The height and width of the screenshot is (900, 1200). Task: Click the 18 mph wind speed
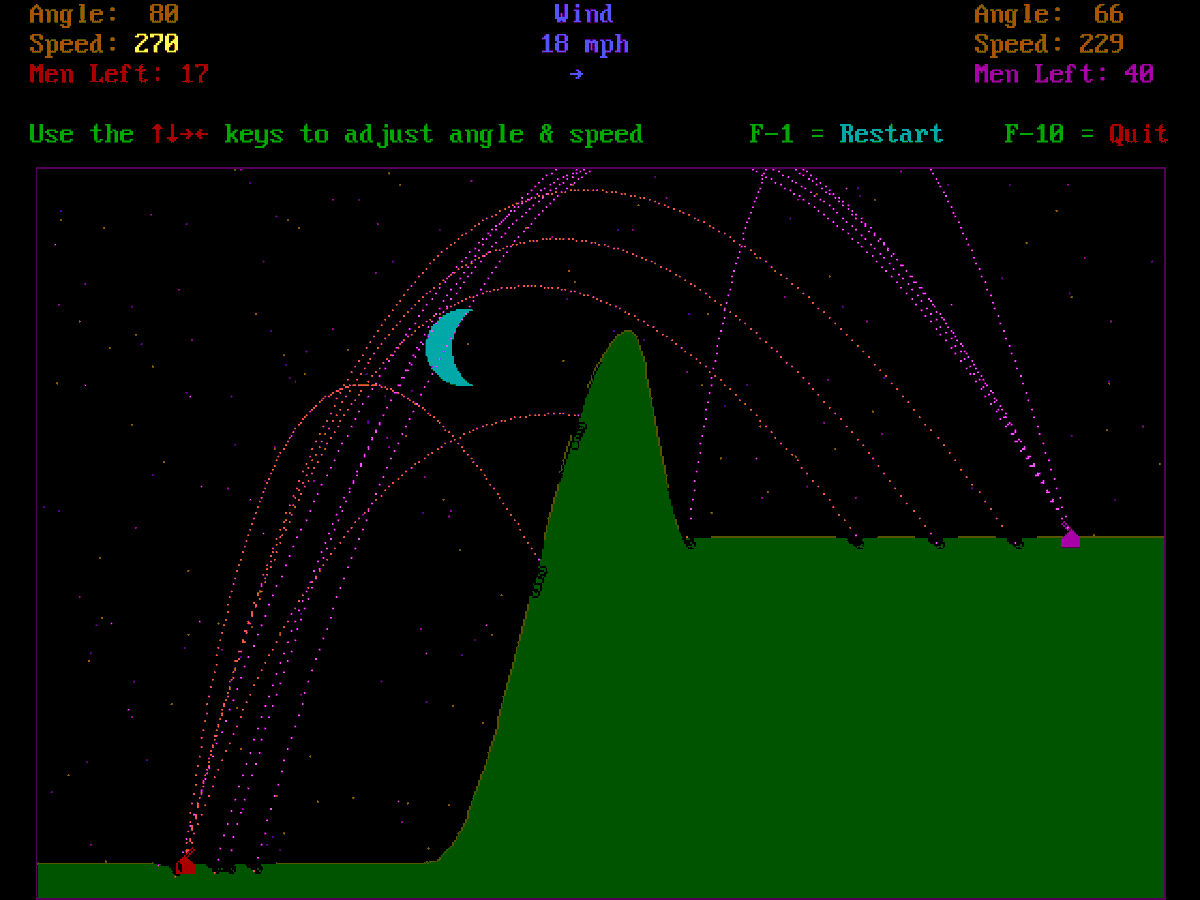584,44
